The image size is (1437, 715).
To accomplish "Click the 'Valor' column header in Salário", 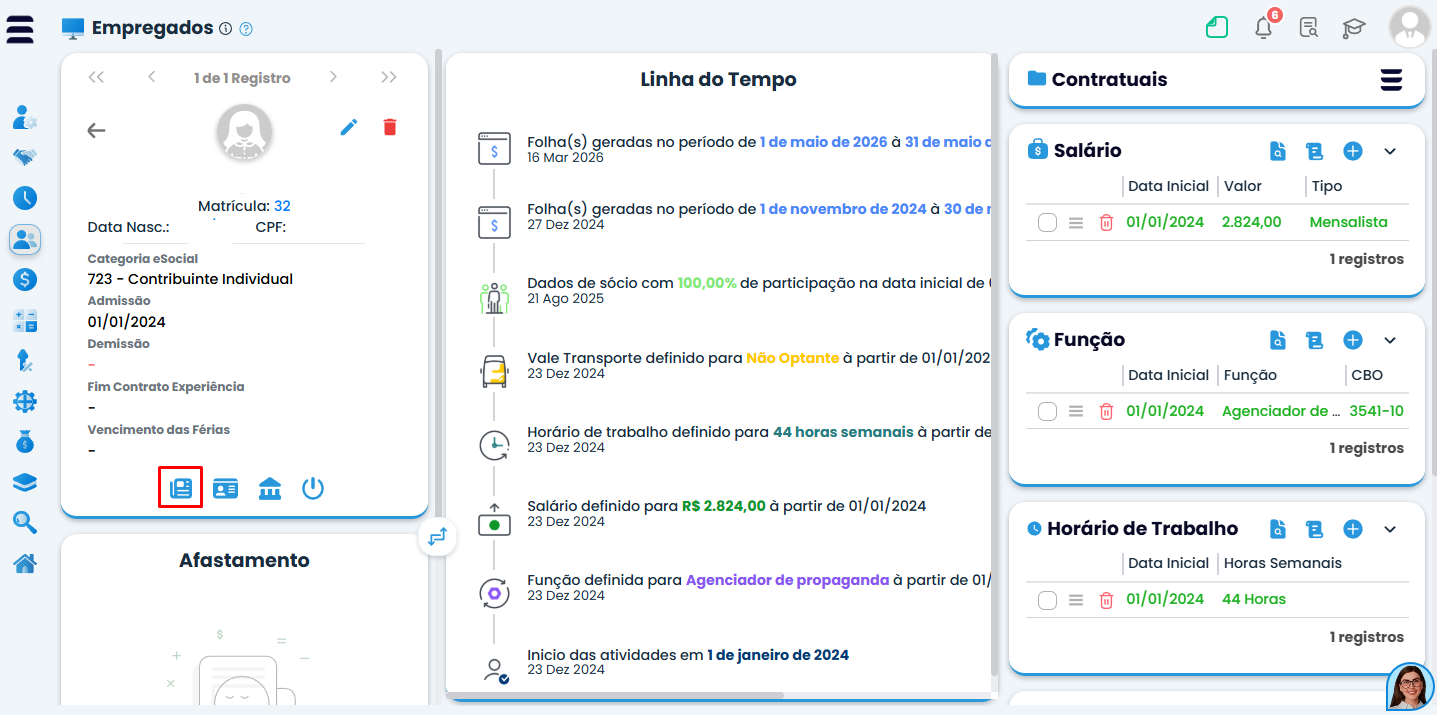I will (1242, 186).
